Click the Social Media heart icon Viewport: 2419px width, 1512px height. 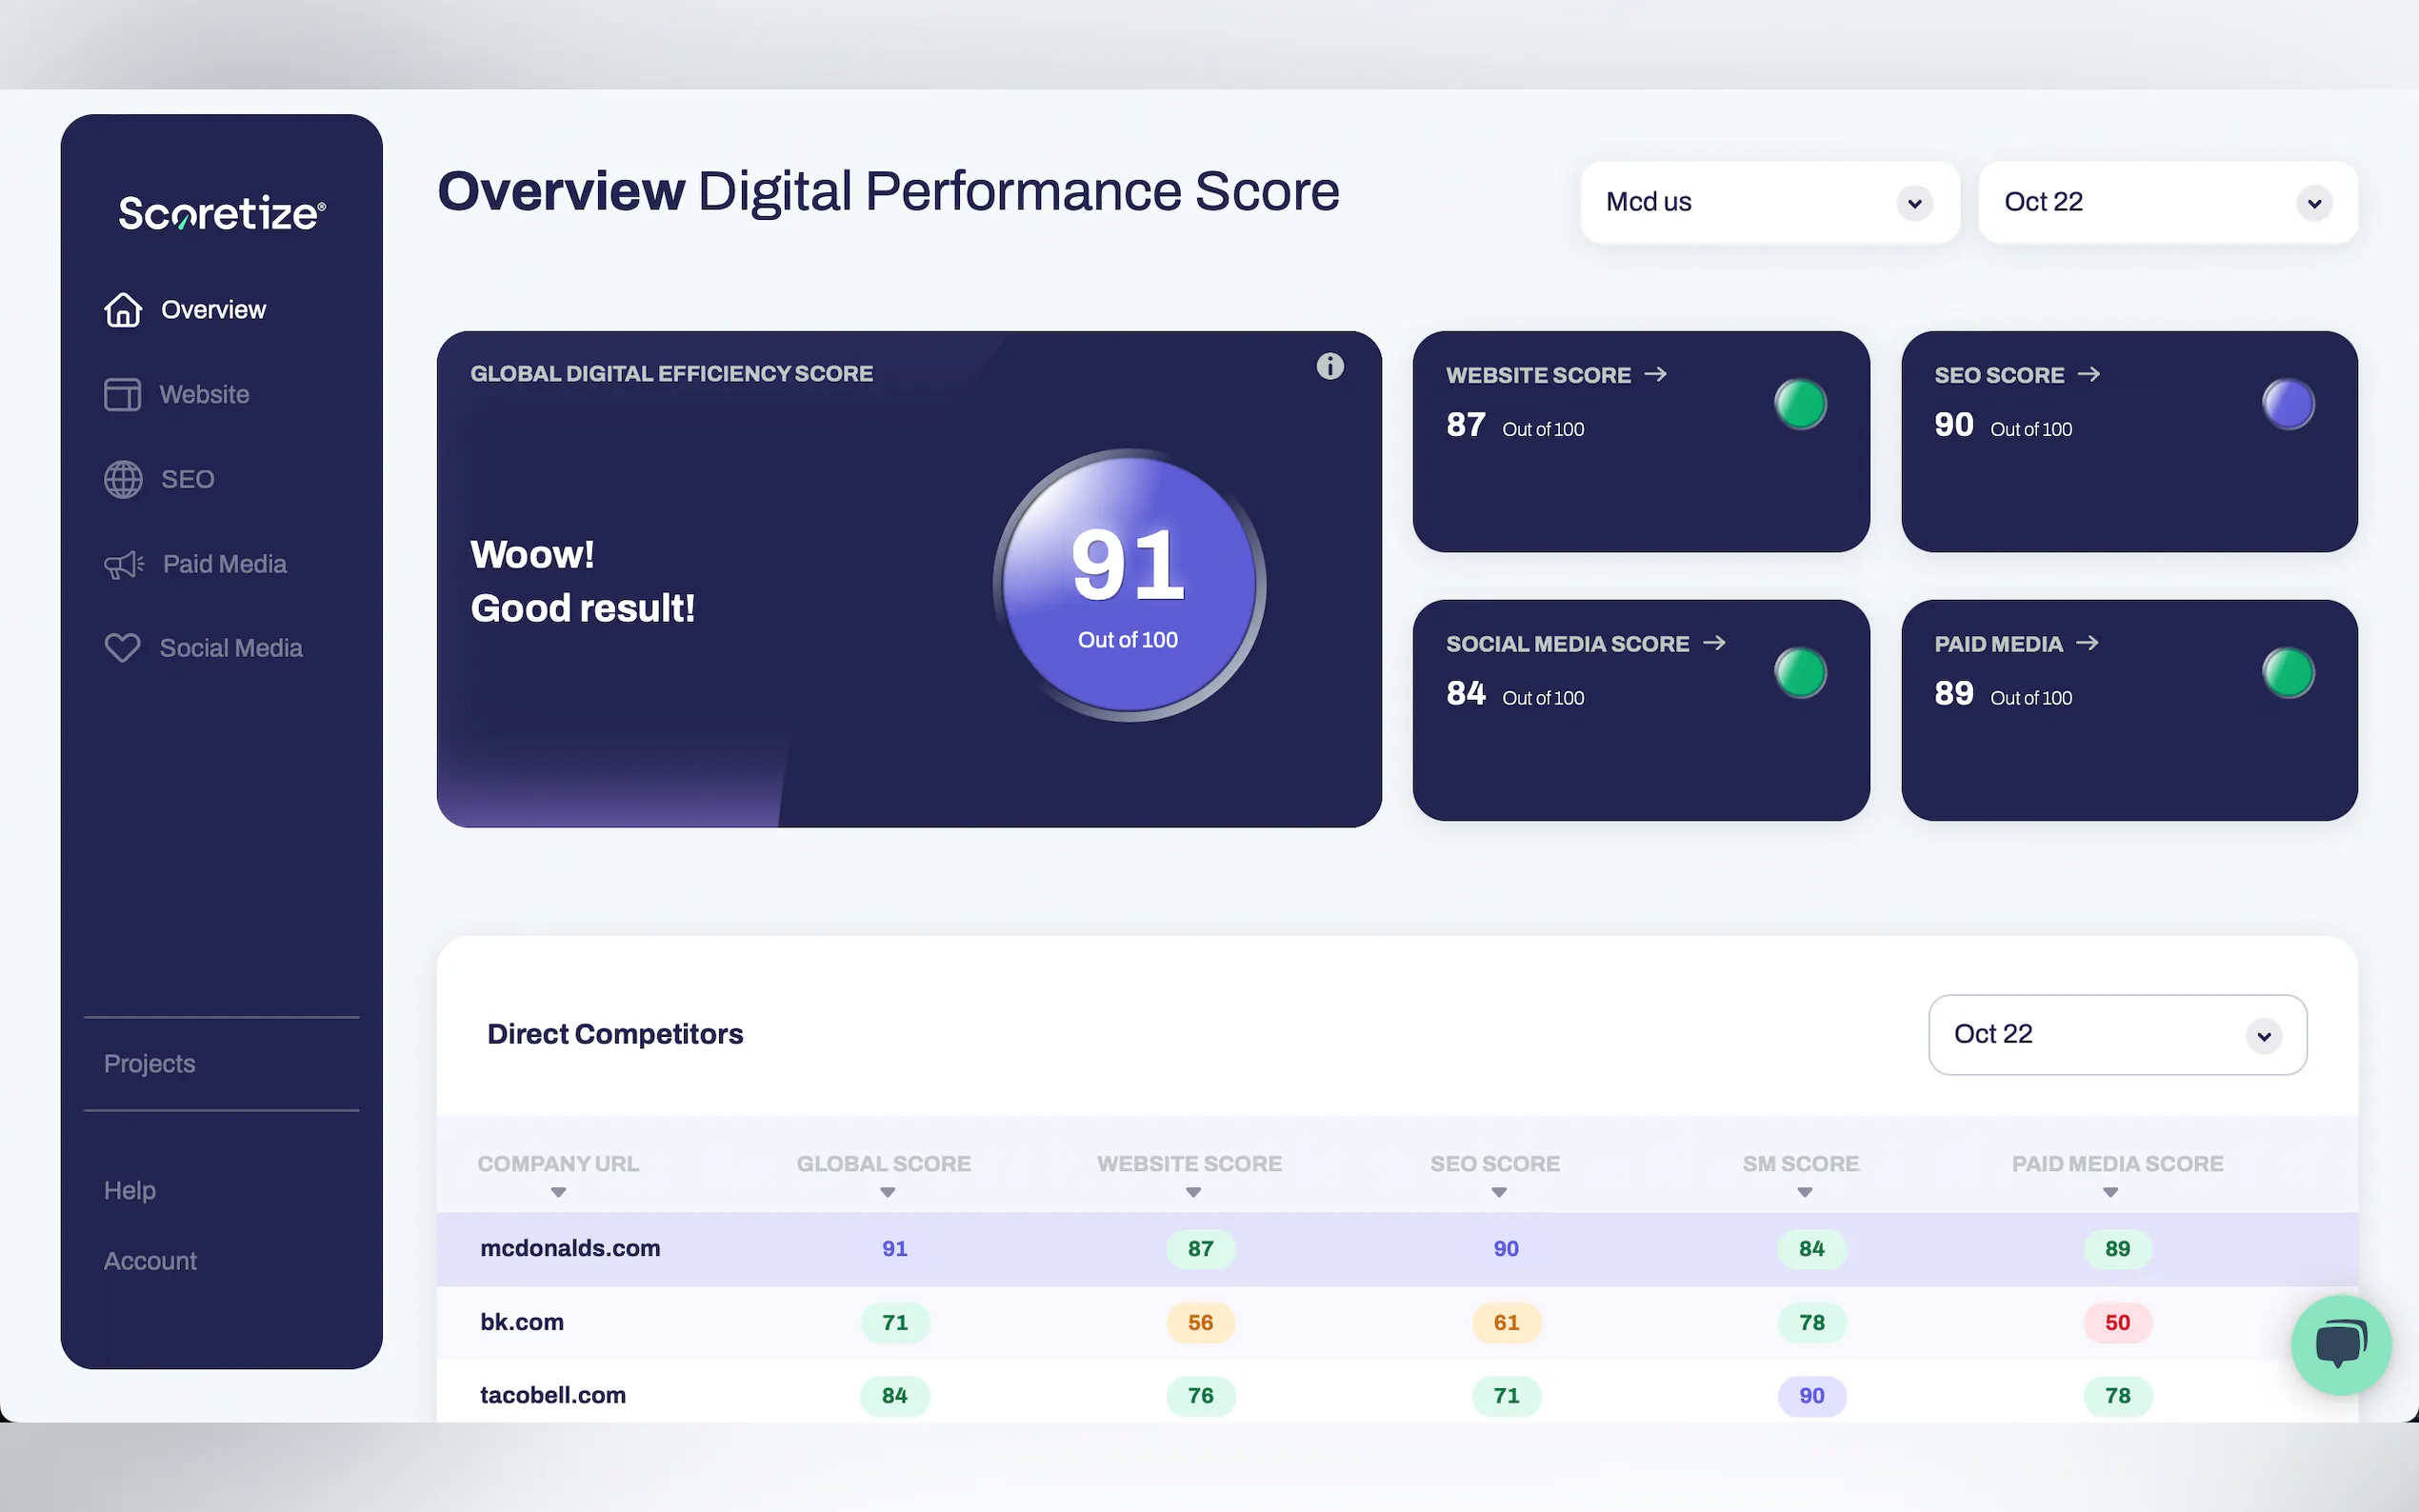(123, 648)
